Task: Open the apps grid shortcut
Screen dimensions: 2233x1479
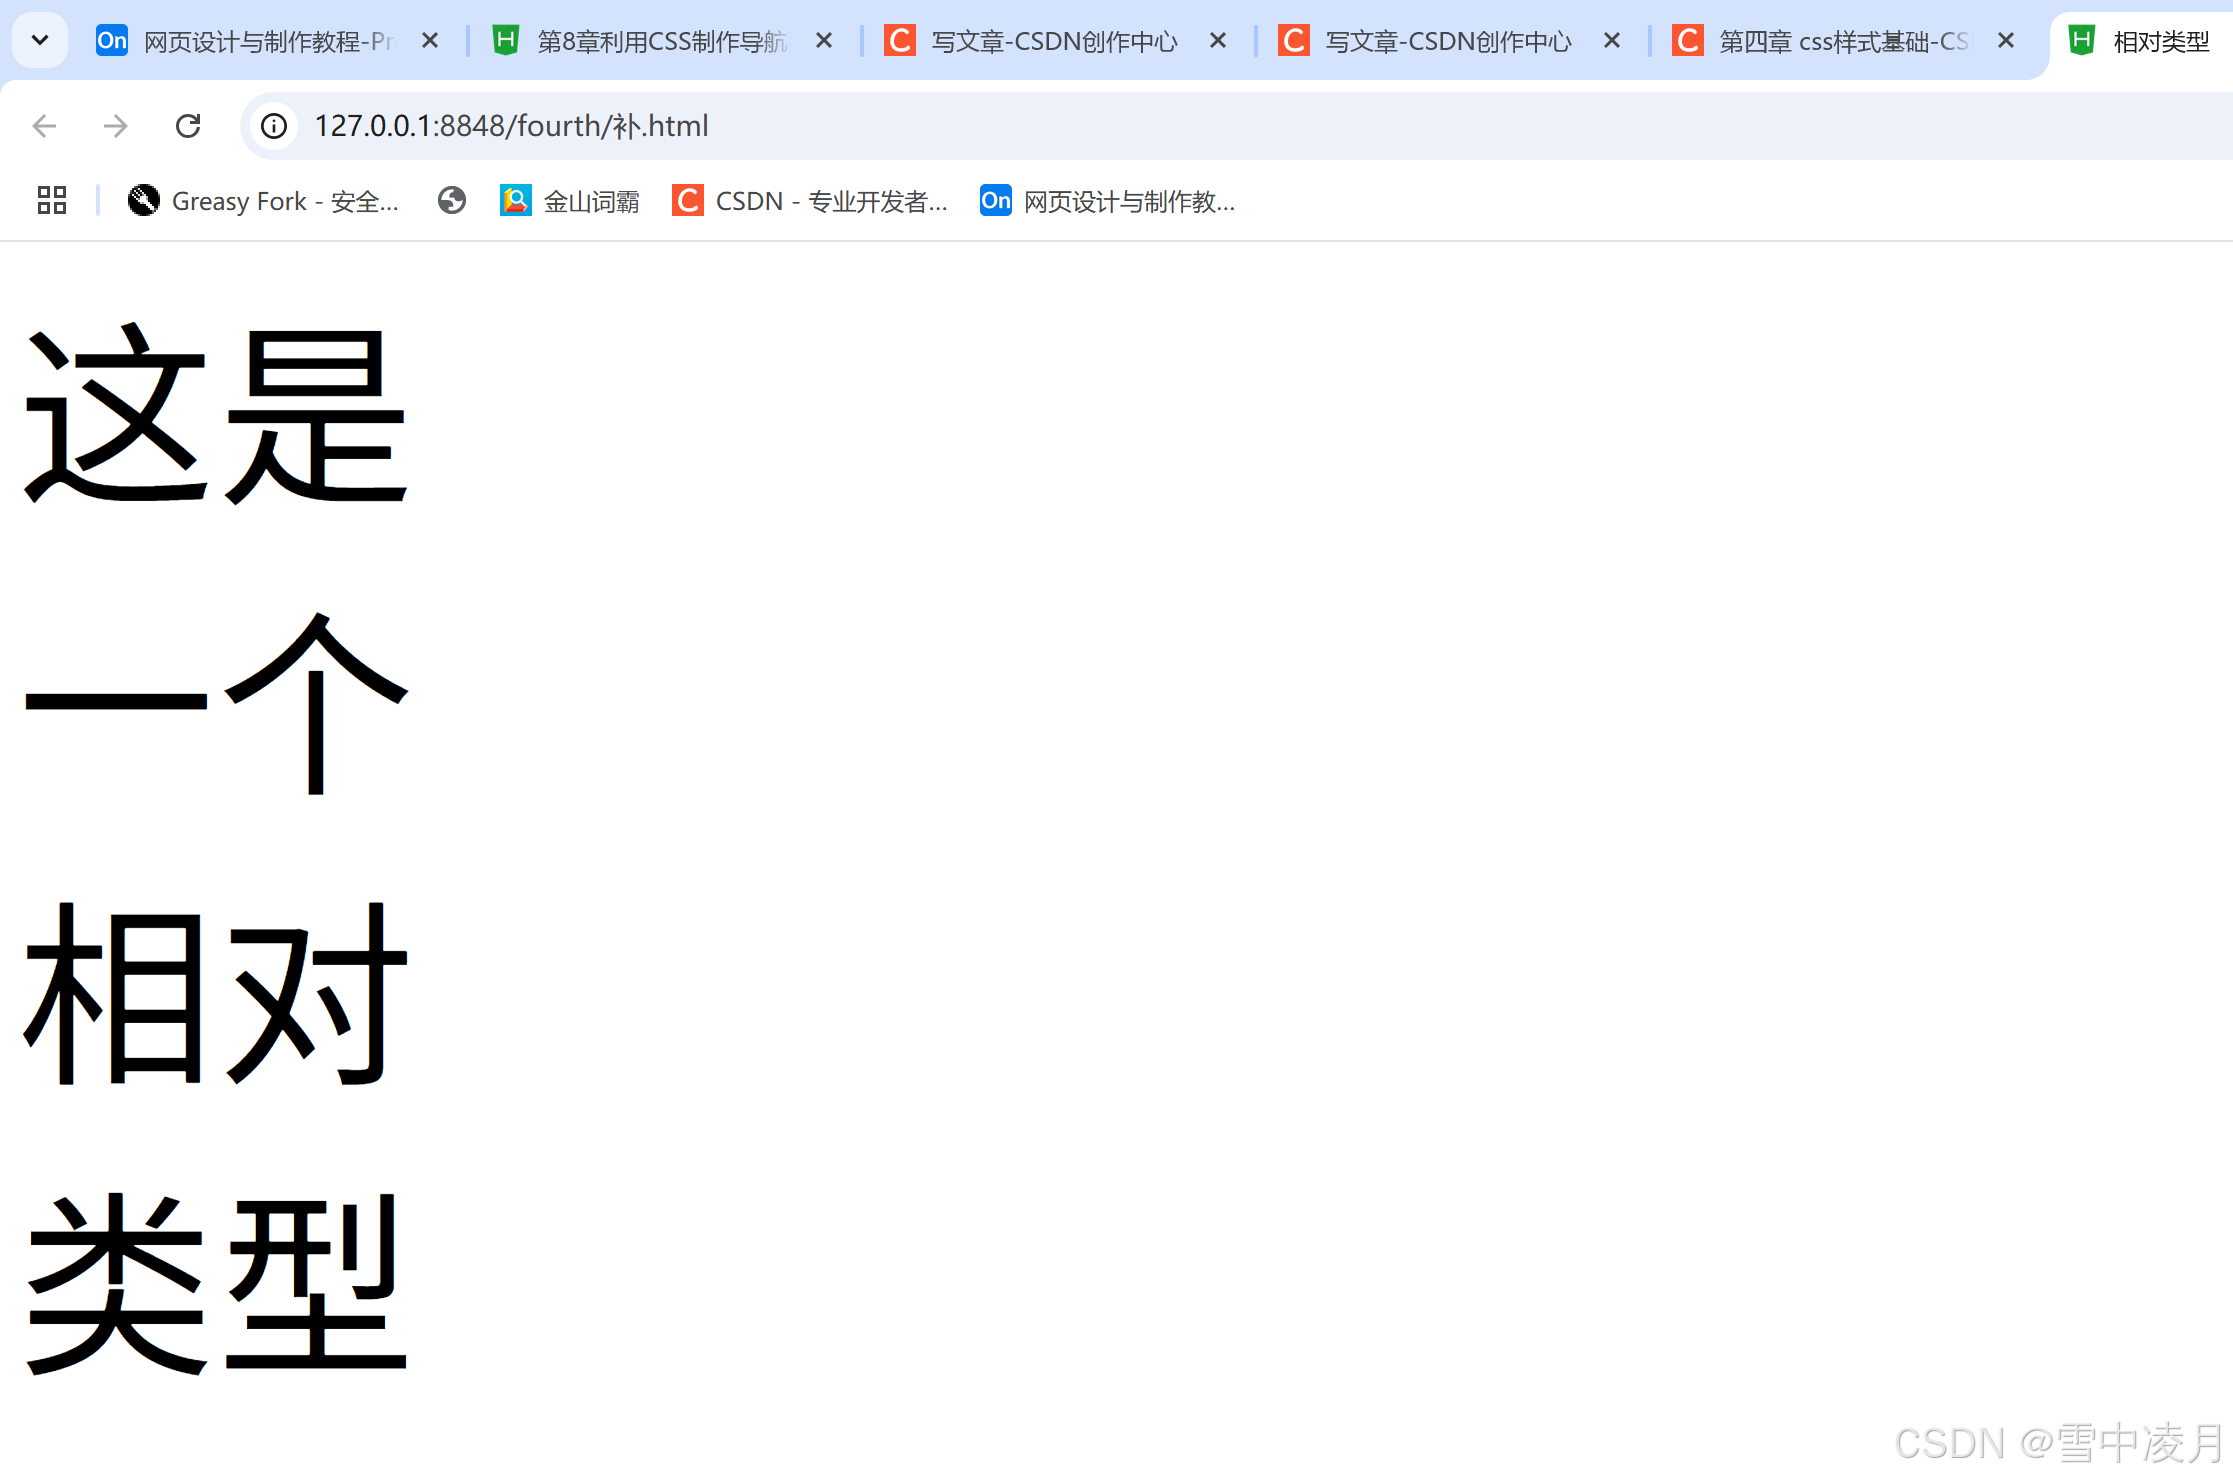Action: coord(52,201)
